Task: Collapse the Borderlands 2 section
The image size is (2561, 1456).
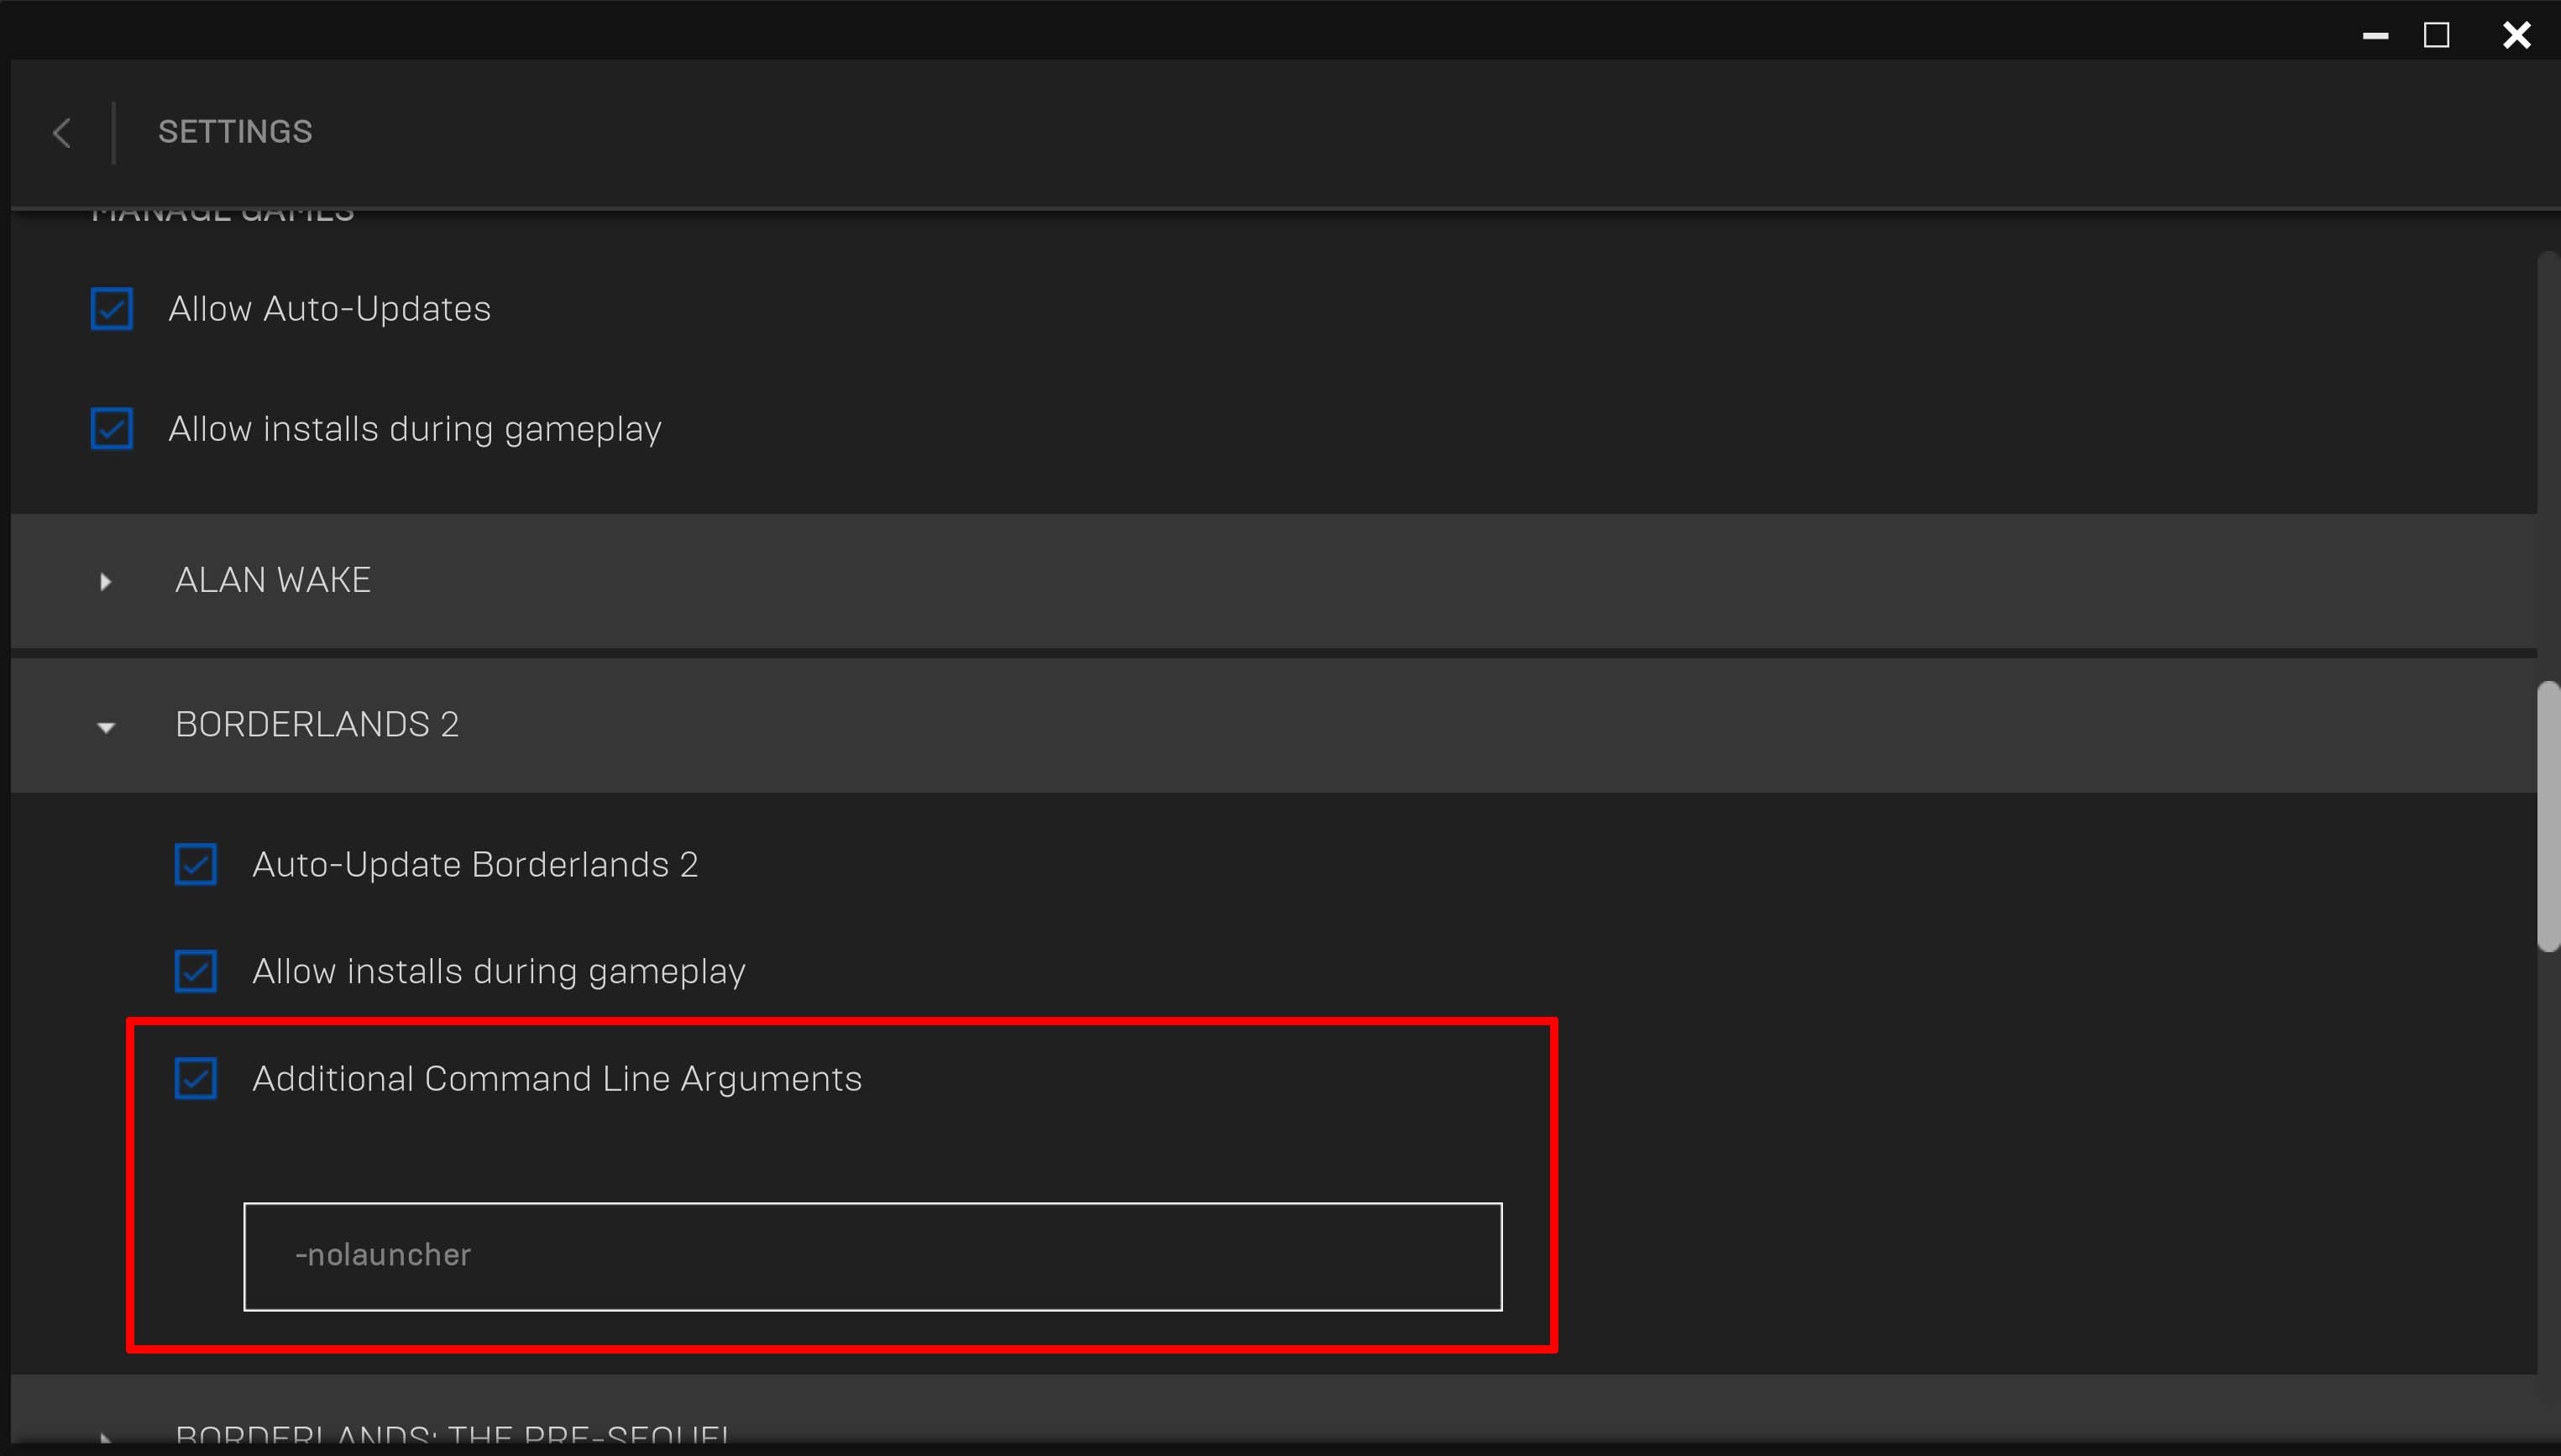Action: coord(105,727)
